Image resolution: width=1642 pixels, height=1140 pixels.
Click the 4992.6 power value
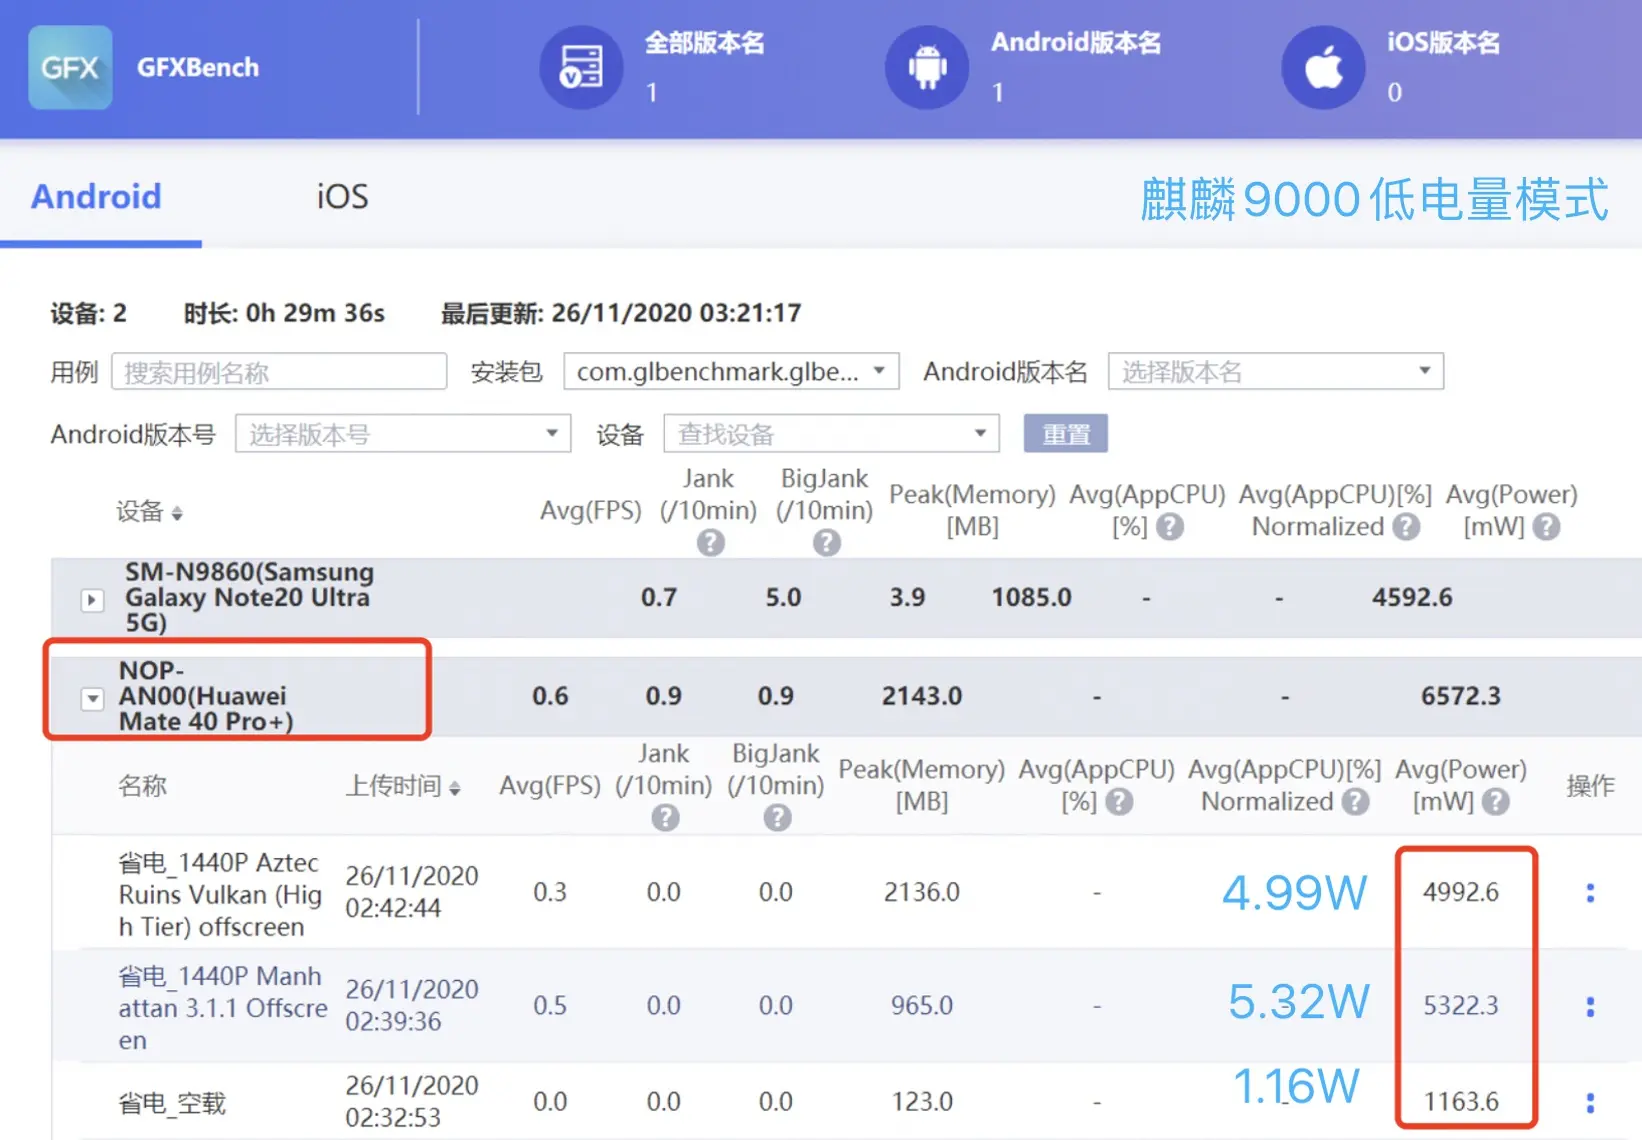[1461, 892]
